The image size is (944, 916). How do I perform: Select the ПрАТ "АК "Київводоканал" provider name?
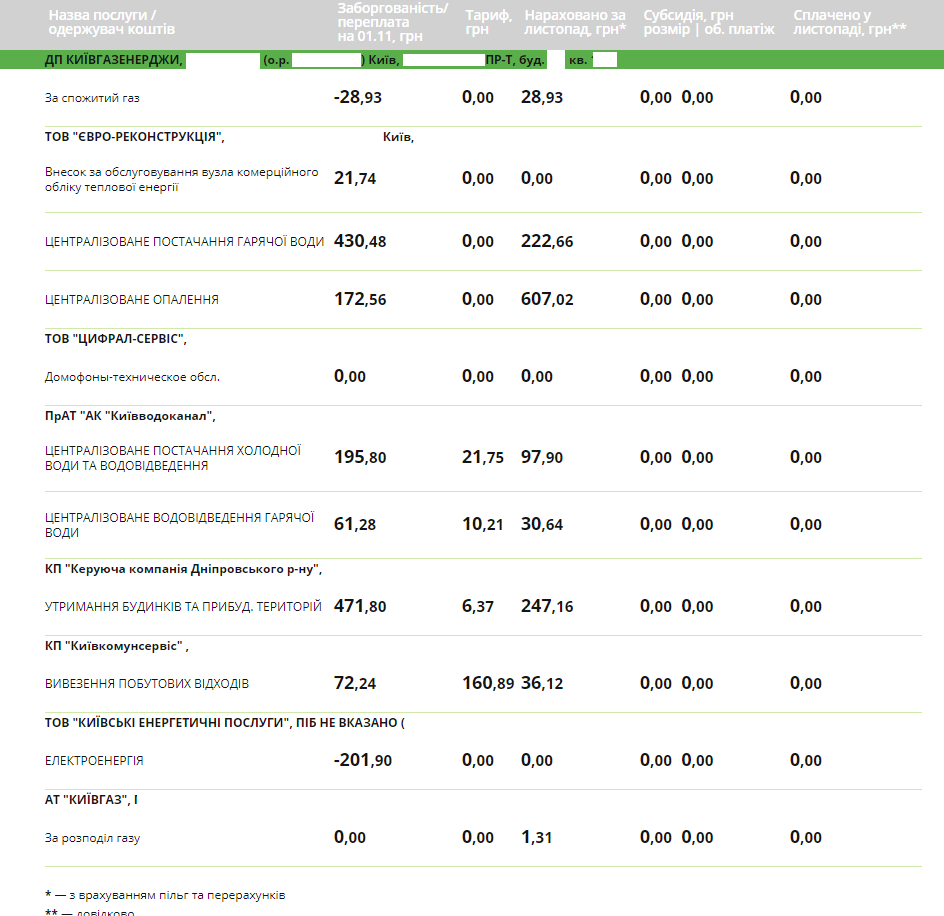pos(130,416)
